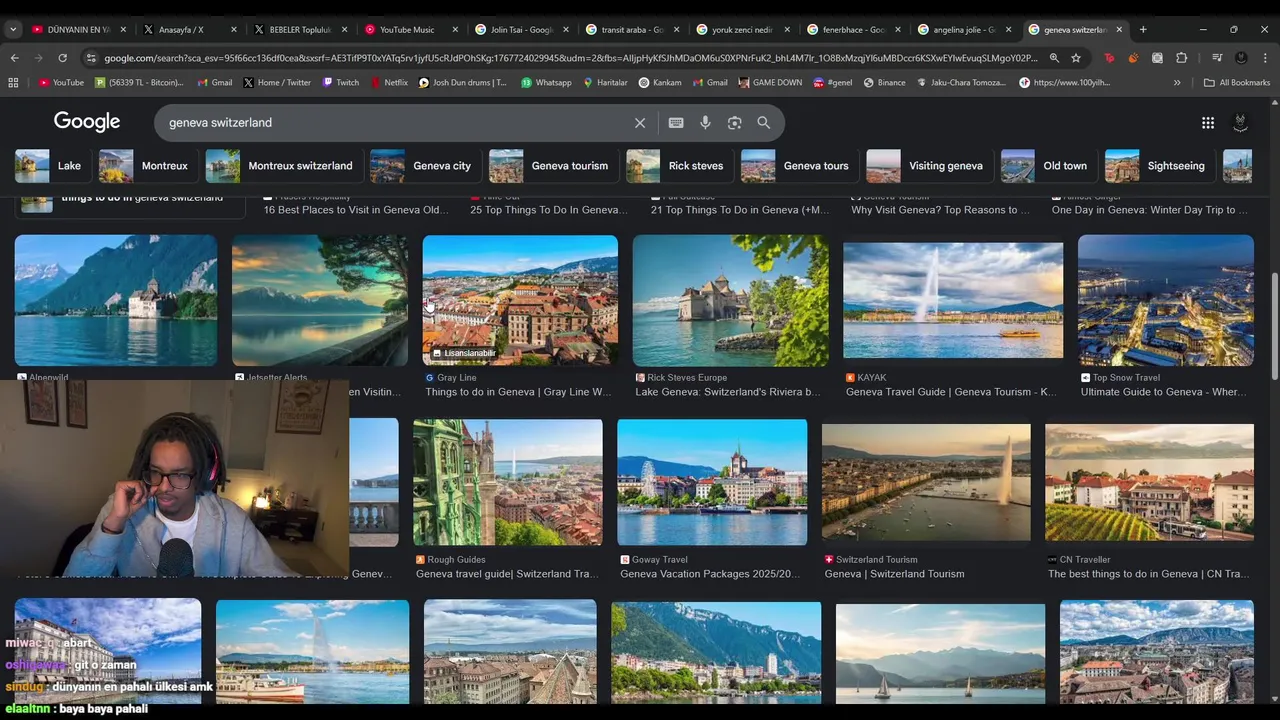1280x720 pixels.
Task: Open the Chrome profile avatar
Action: [x=1241, y=58]
